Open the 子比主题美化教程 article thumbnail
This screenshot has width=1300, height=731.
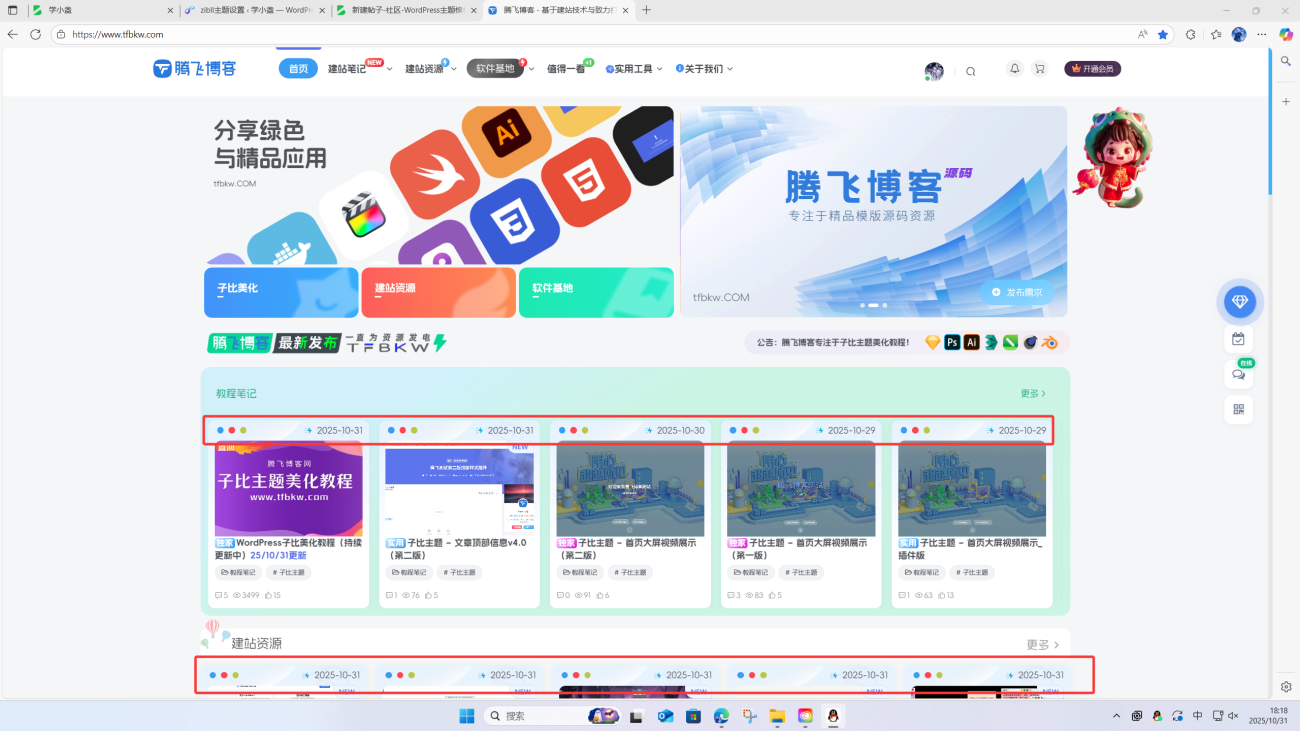tap(288, 489)
